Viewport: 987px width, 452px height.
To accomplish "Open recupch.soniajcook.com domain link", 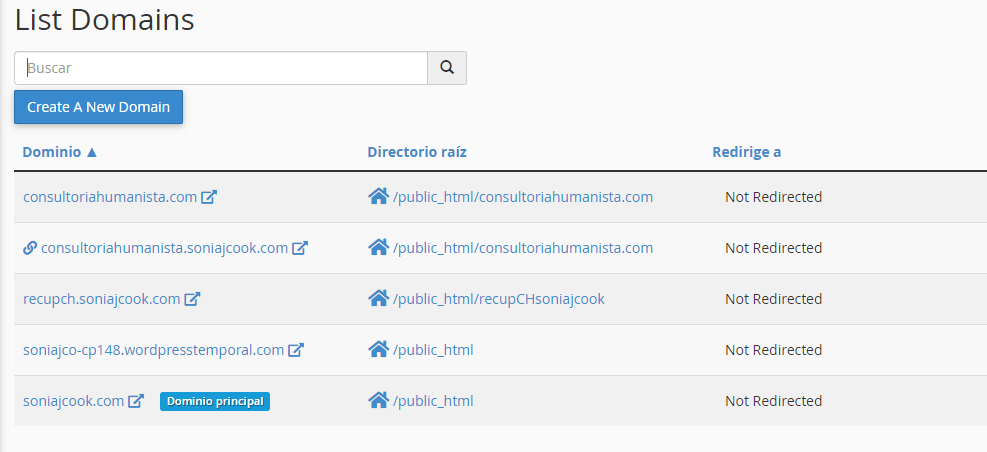I will pyautogui.click(x=102, y=299).
